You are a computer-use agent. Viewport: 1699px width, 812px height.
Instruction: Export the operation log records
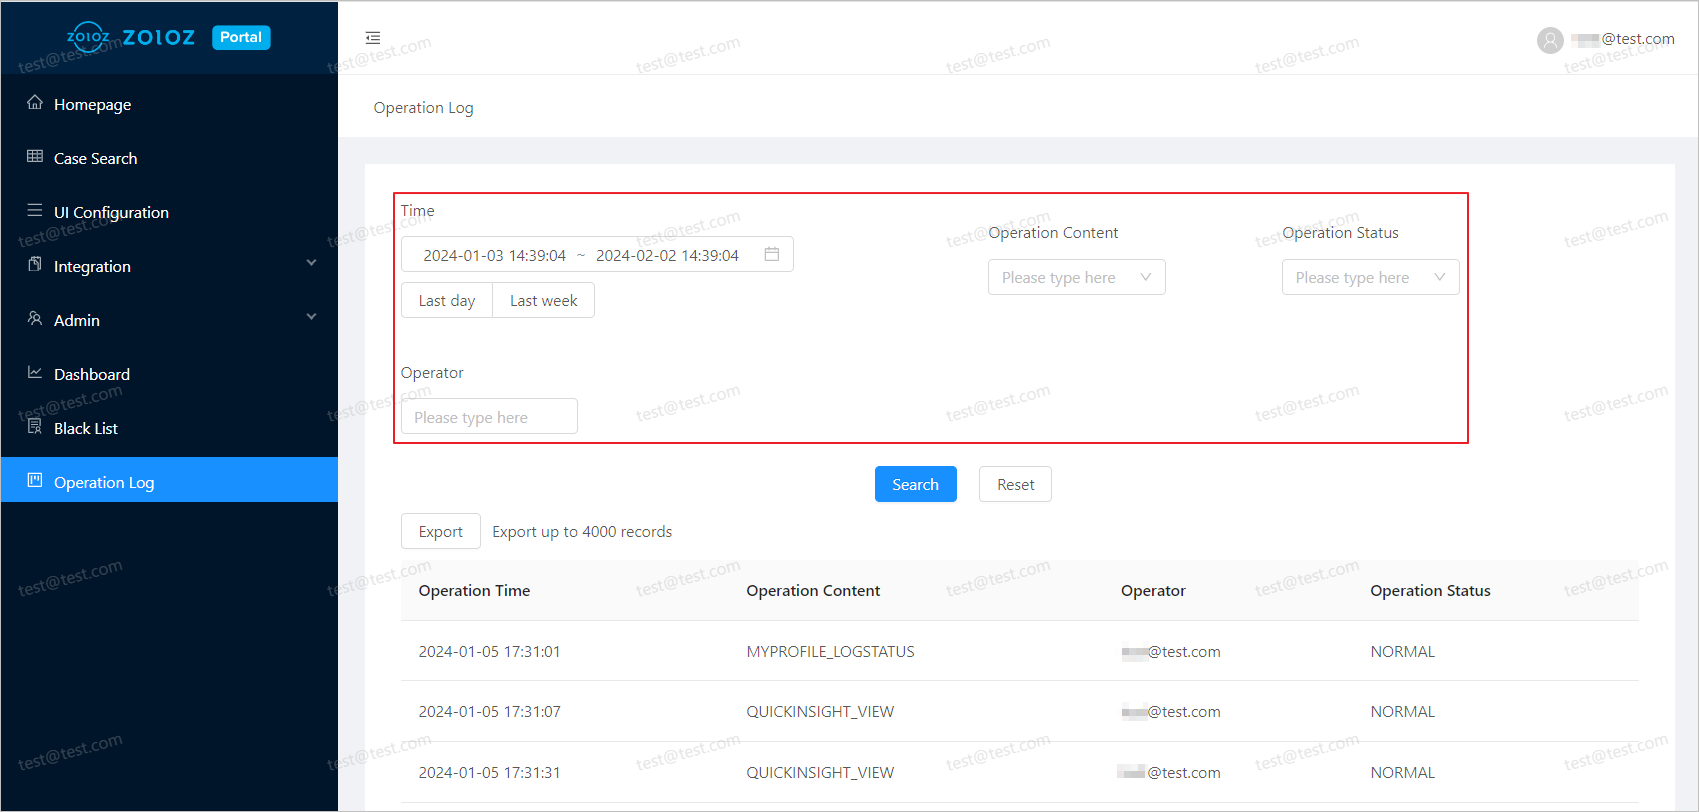click(440, 531)
